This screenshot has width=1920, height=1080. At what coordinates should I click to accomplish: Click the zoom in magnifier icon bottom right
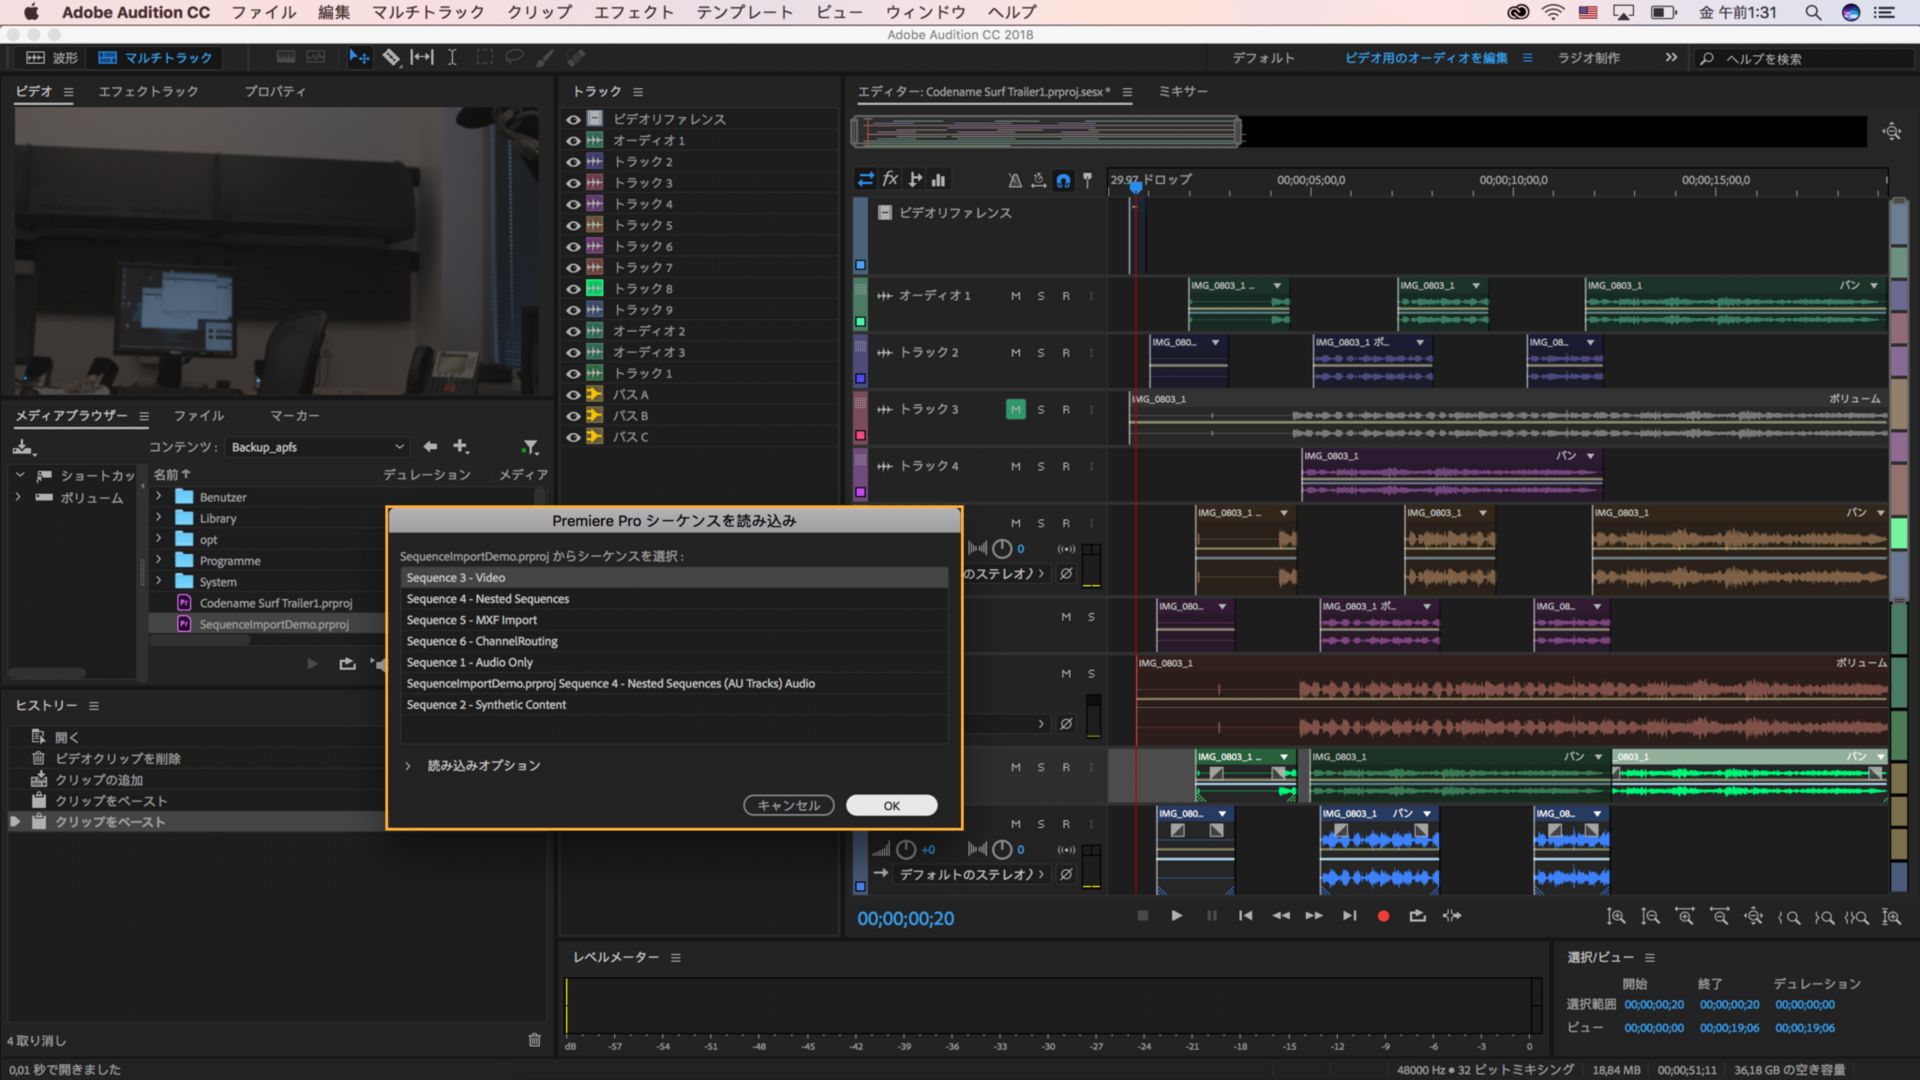[x=1618, y=916]
